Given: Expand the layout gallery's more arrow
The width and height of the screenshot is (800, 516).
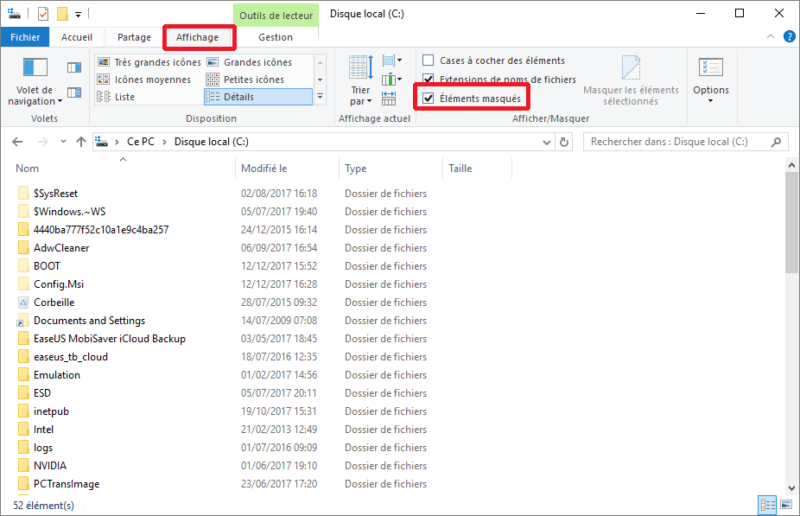Looking at the screenshot, I should click(x=320, y=97).
